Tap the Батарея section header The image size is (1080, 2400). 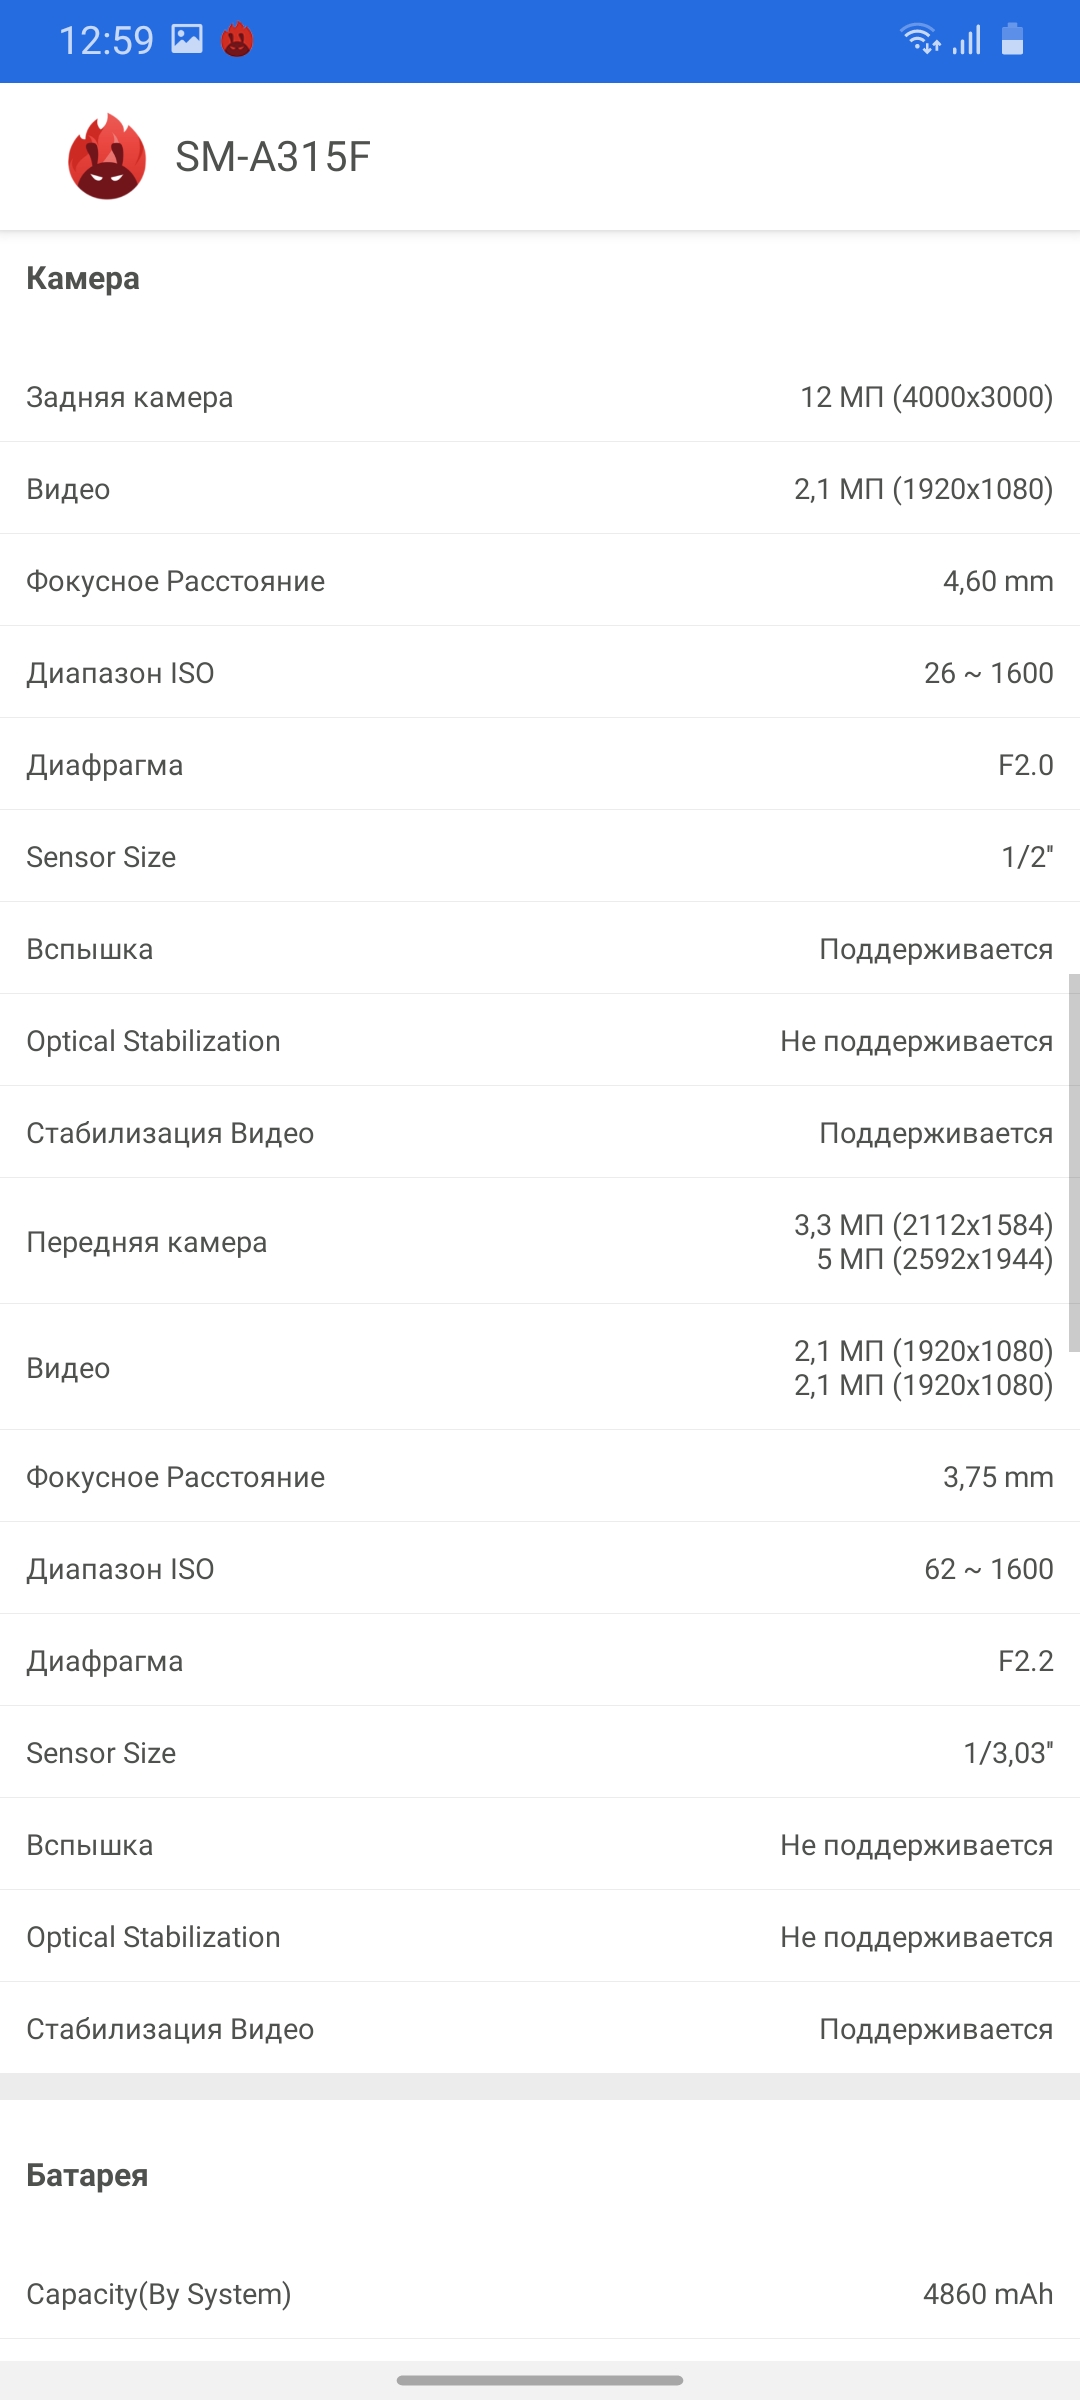click(87, 2176)
